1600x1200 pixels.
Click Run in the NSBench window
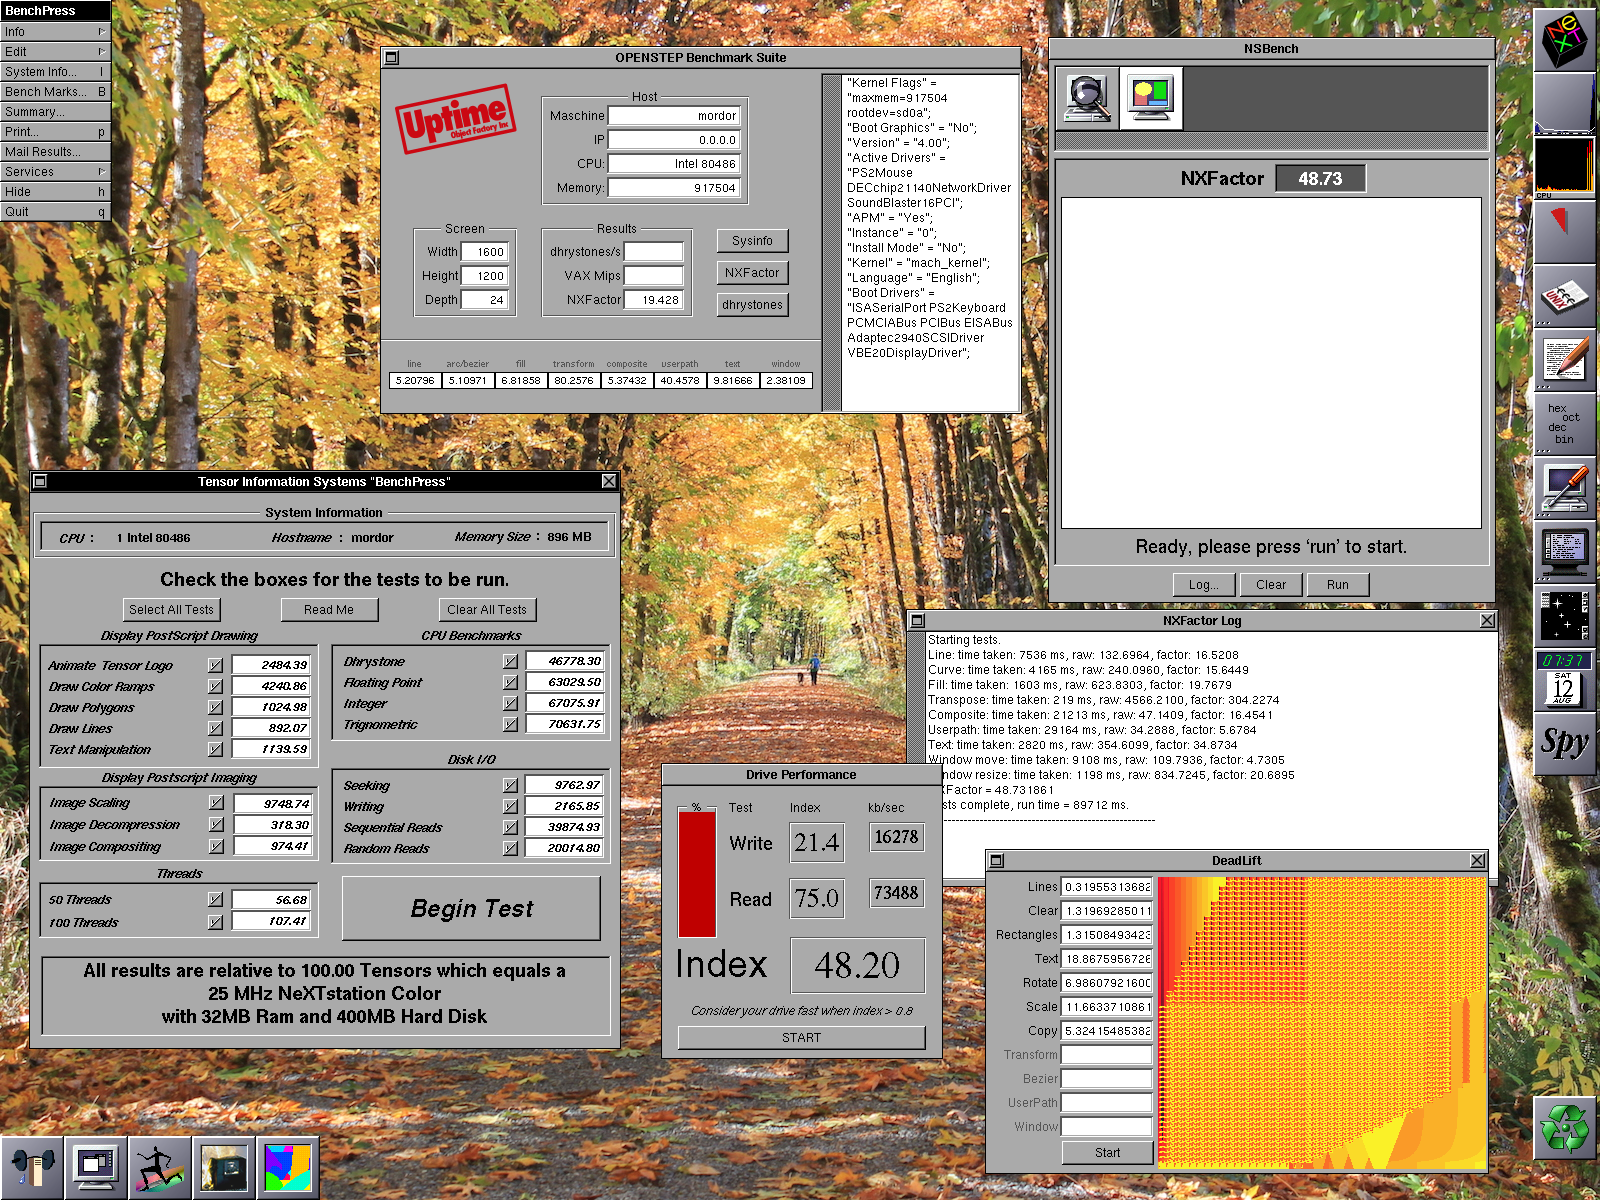point(1337,585)
